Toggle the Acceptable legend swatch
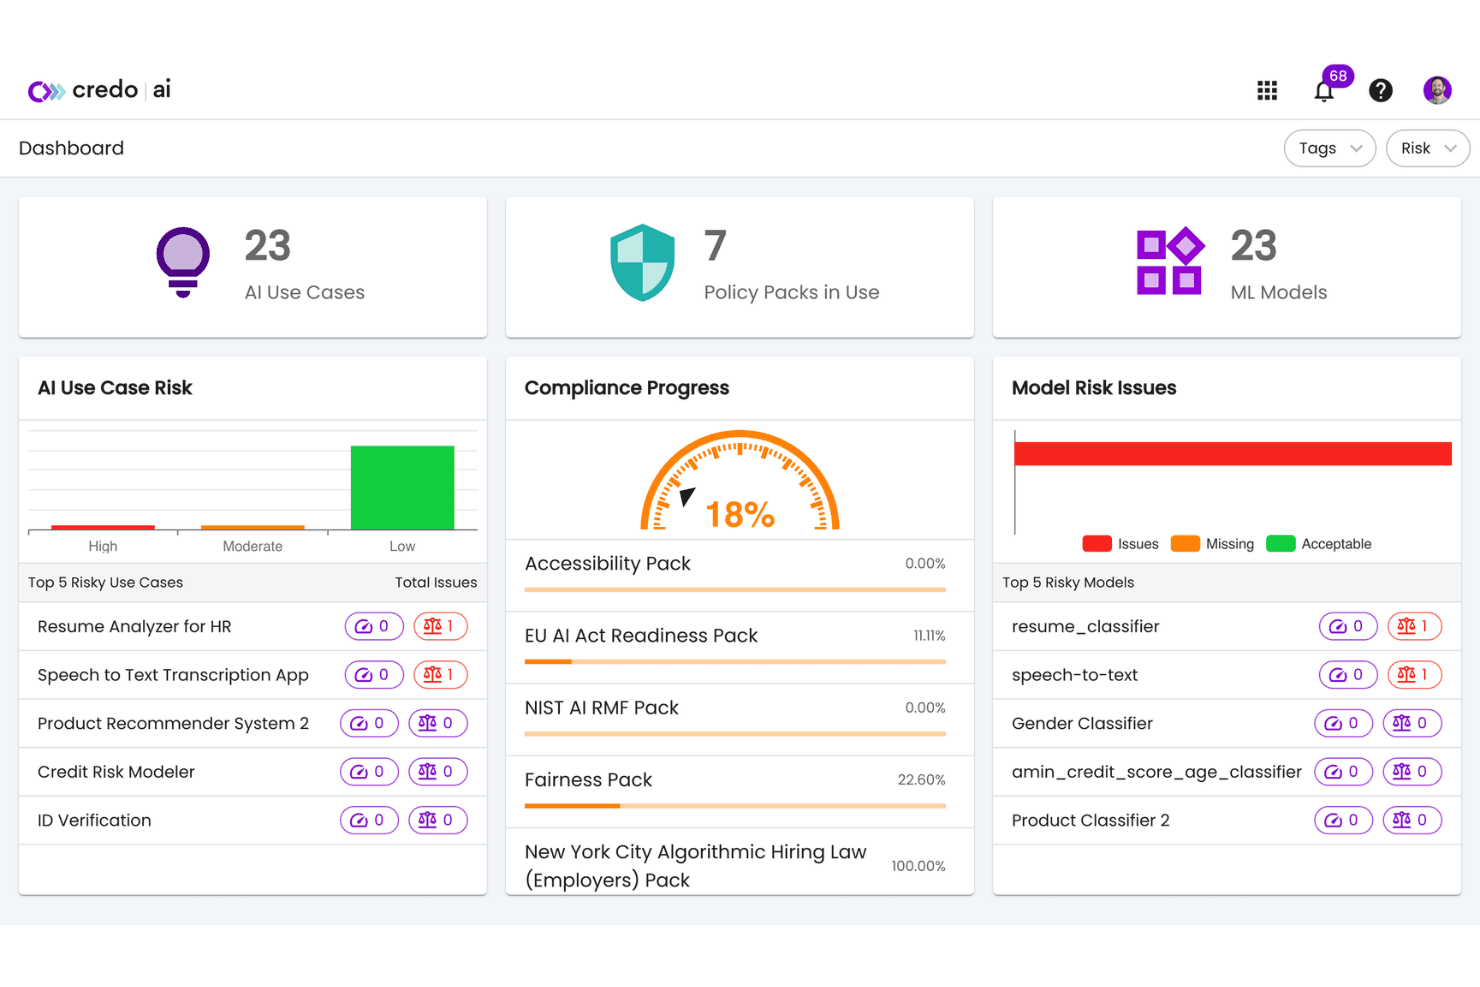The height and width of the screenshot is (987, 1480). [1281, 544]
